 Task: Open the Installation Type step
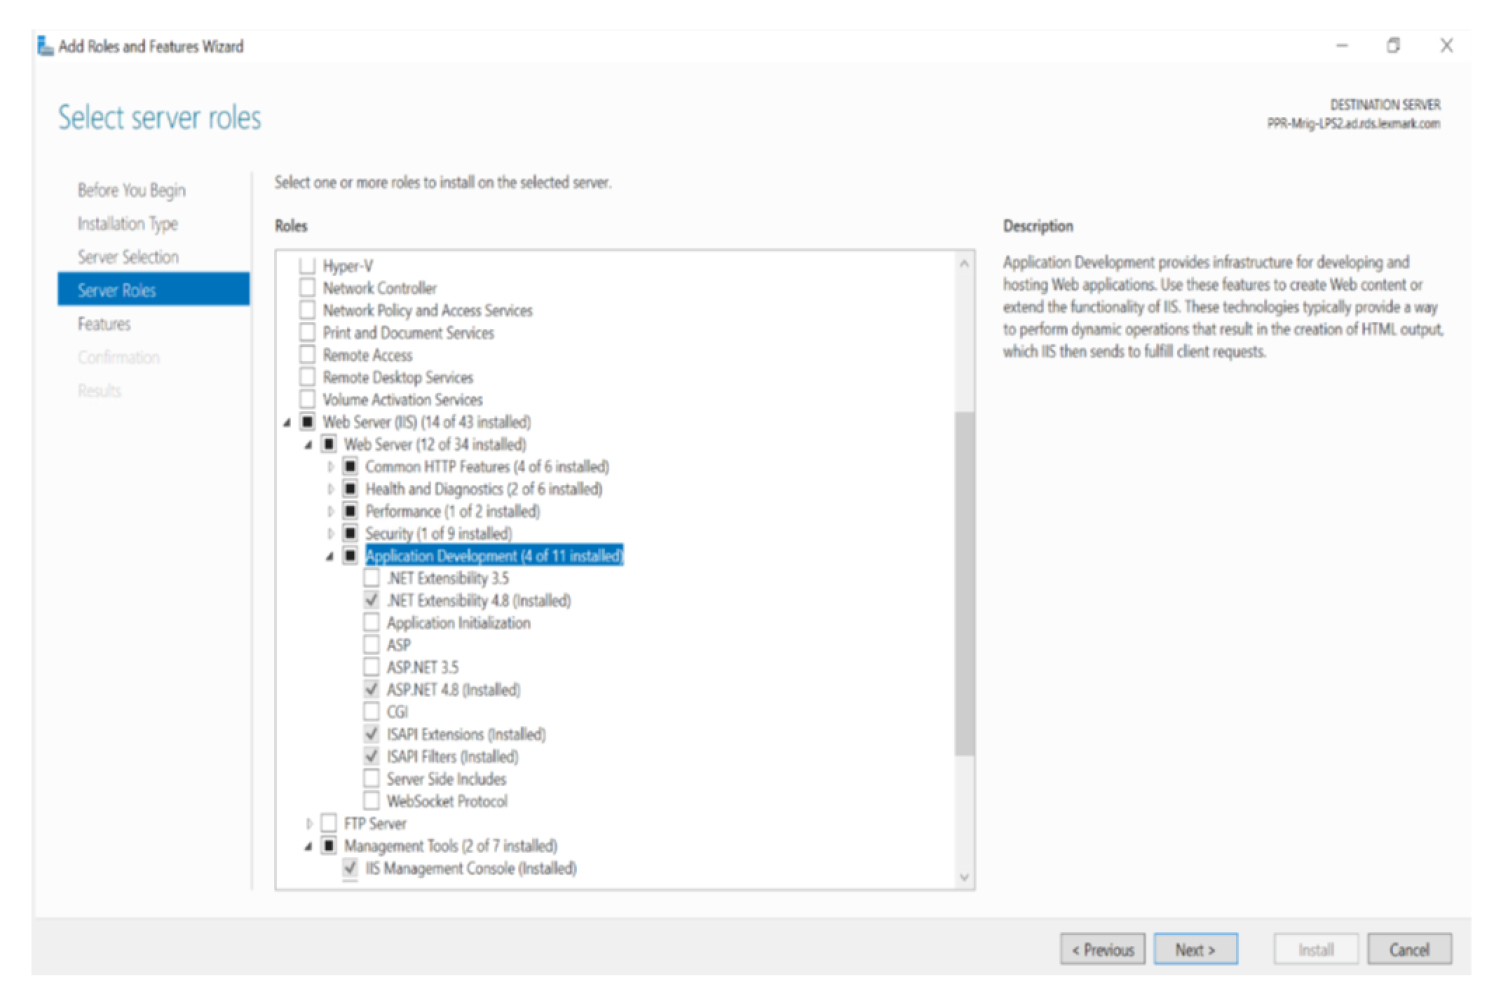click(128, 224)
